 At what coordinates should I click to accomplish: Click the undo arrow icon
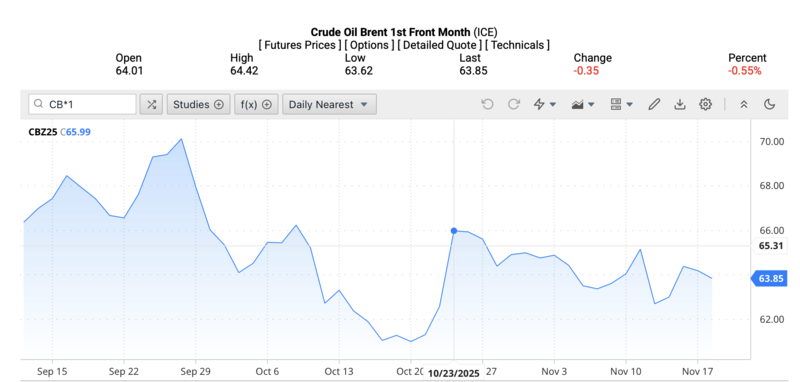[x=487, y=105]
